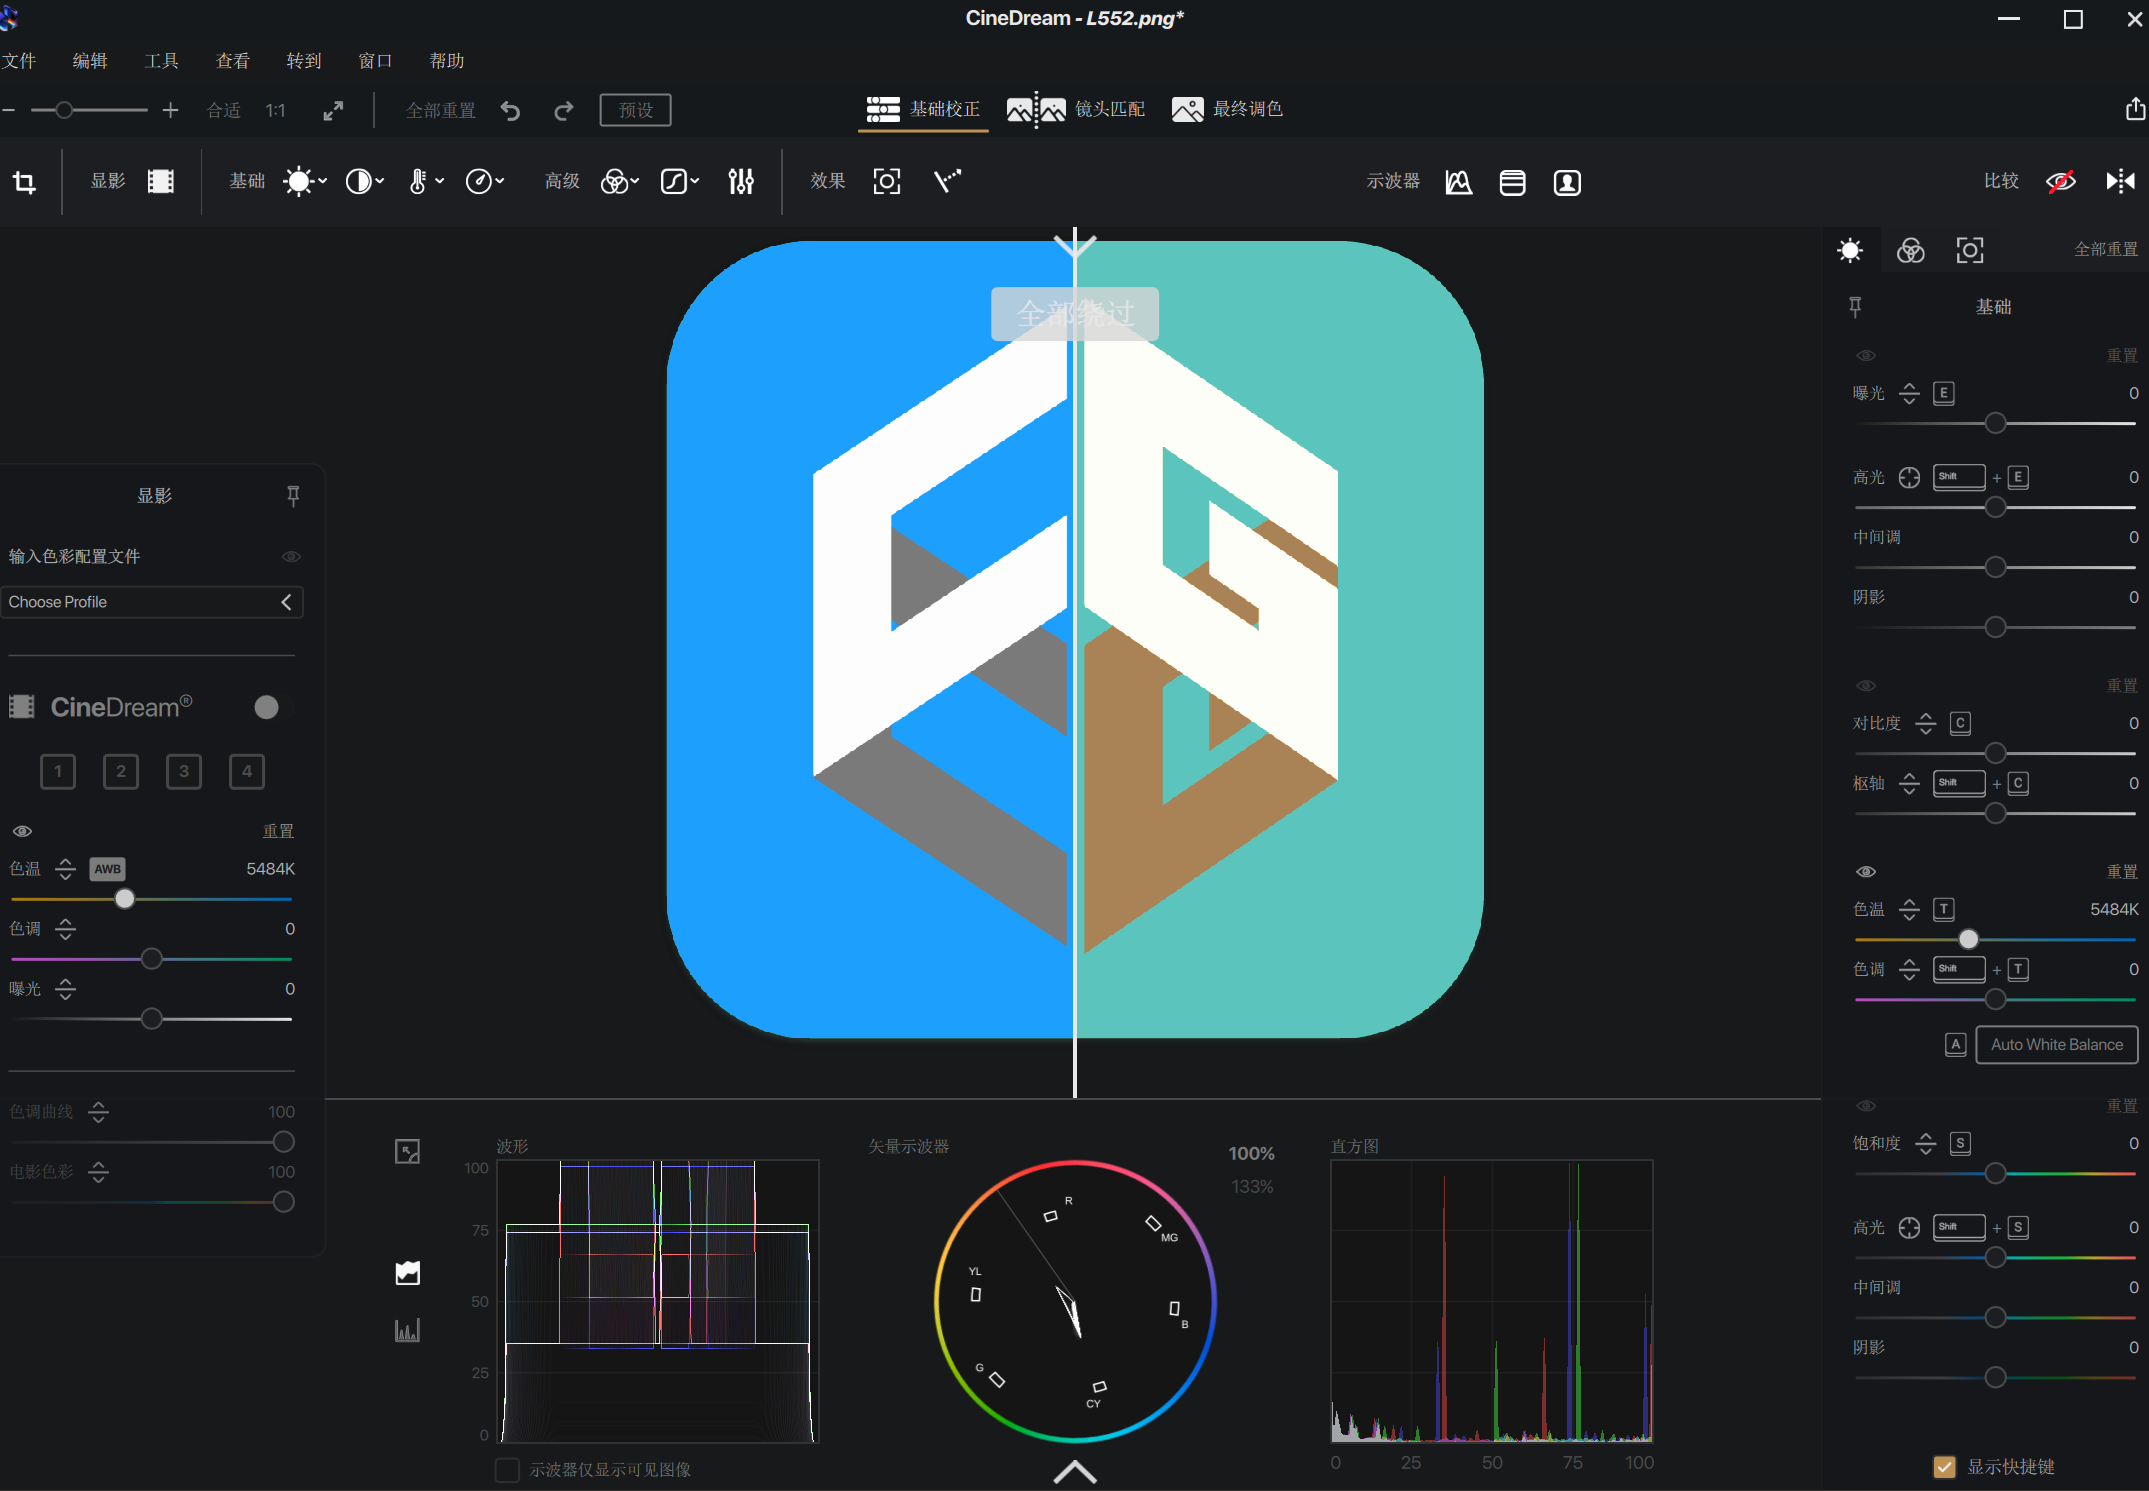Switch right panel to color wheels icon
The width and height of the screenshot is (2149, 1491).
1910,250
